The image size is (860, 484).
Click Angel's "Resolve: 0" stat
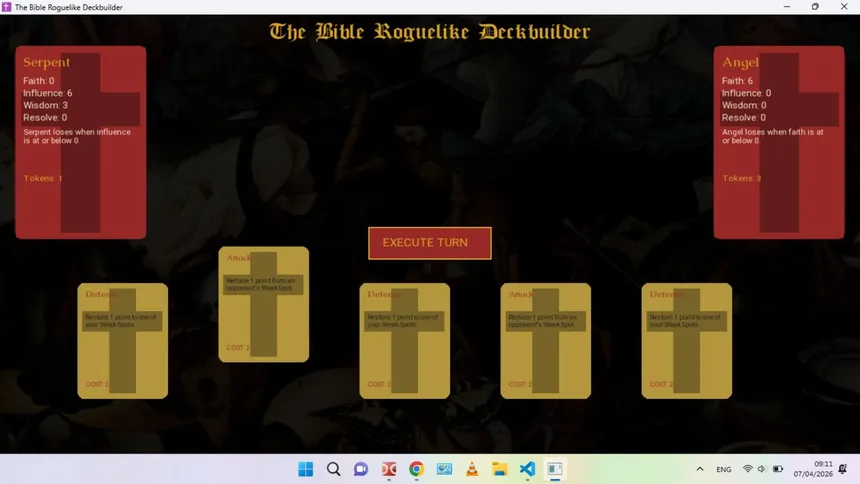[744, 117]
